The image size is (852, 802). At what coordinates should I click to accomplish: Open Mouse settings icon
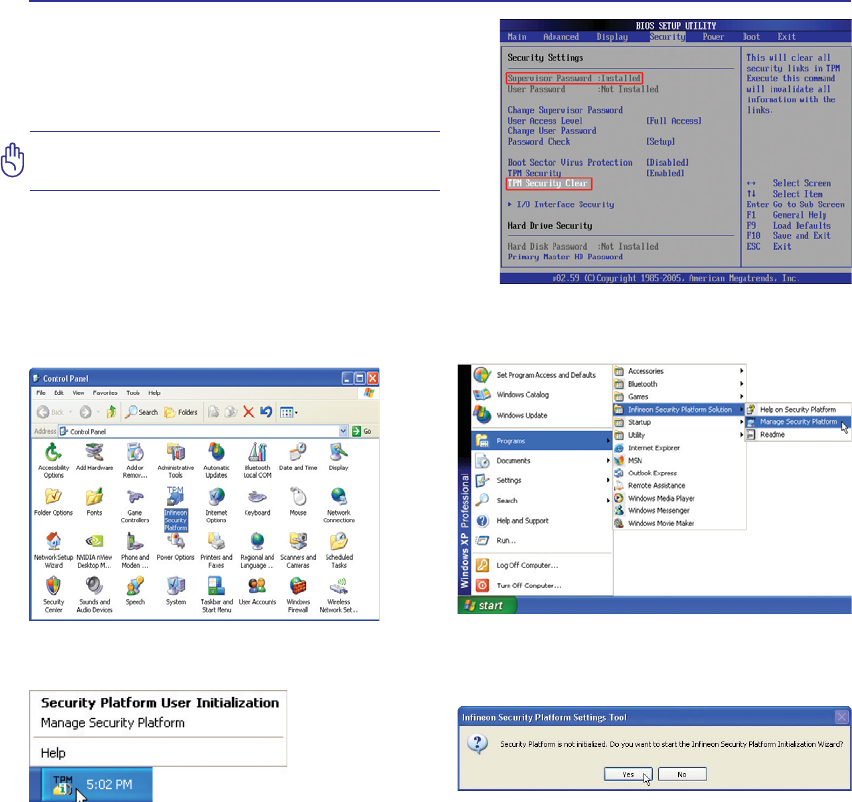tap(298, 502)
